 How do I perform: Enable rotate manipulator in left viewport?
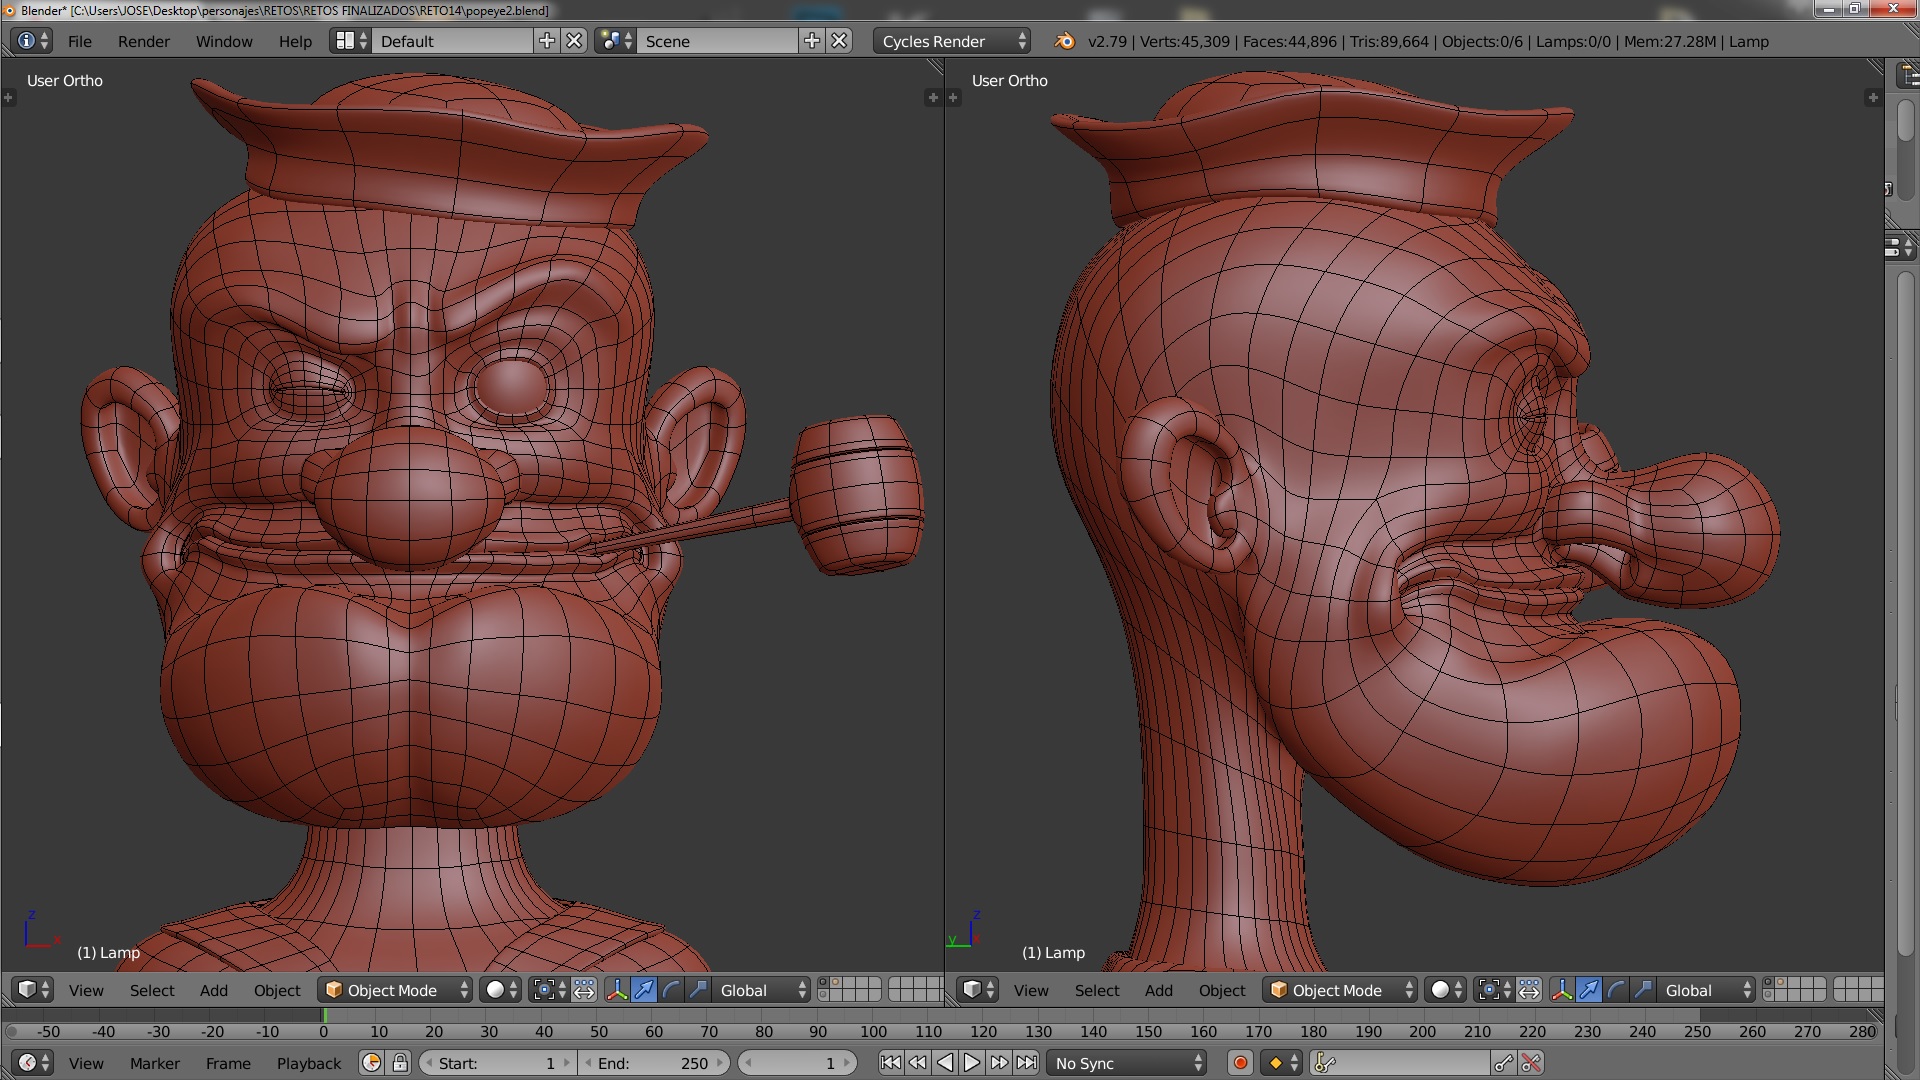671,990
